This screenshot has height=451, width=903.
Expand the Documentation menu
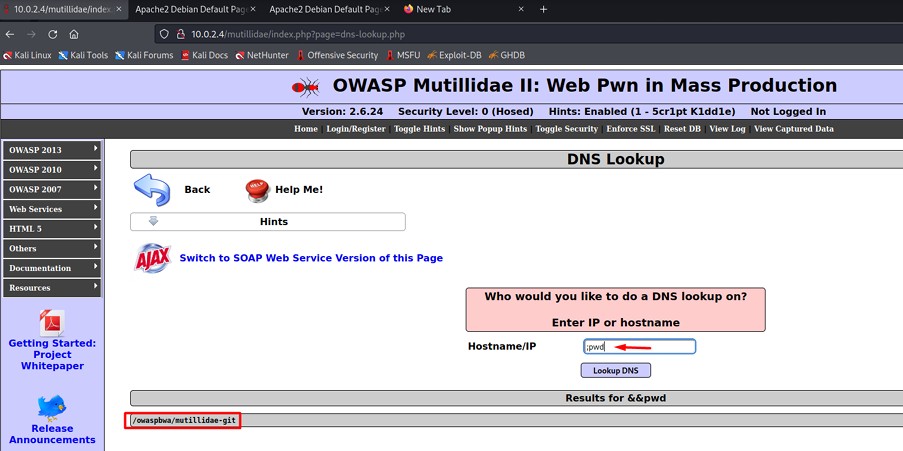[52, 268]
